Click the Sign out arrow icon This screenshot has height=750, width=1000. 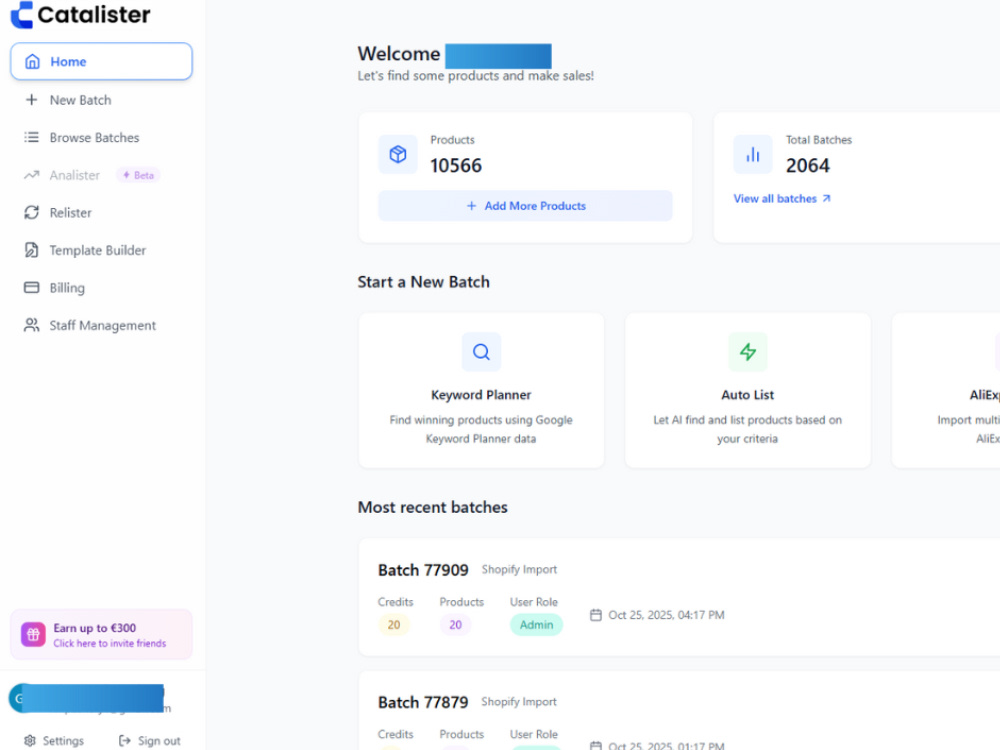(x=125, y=741)
